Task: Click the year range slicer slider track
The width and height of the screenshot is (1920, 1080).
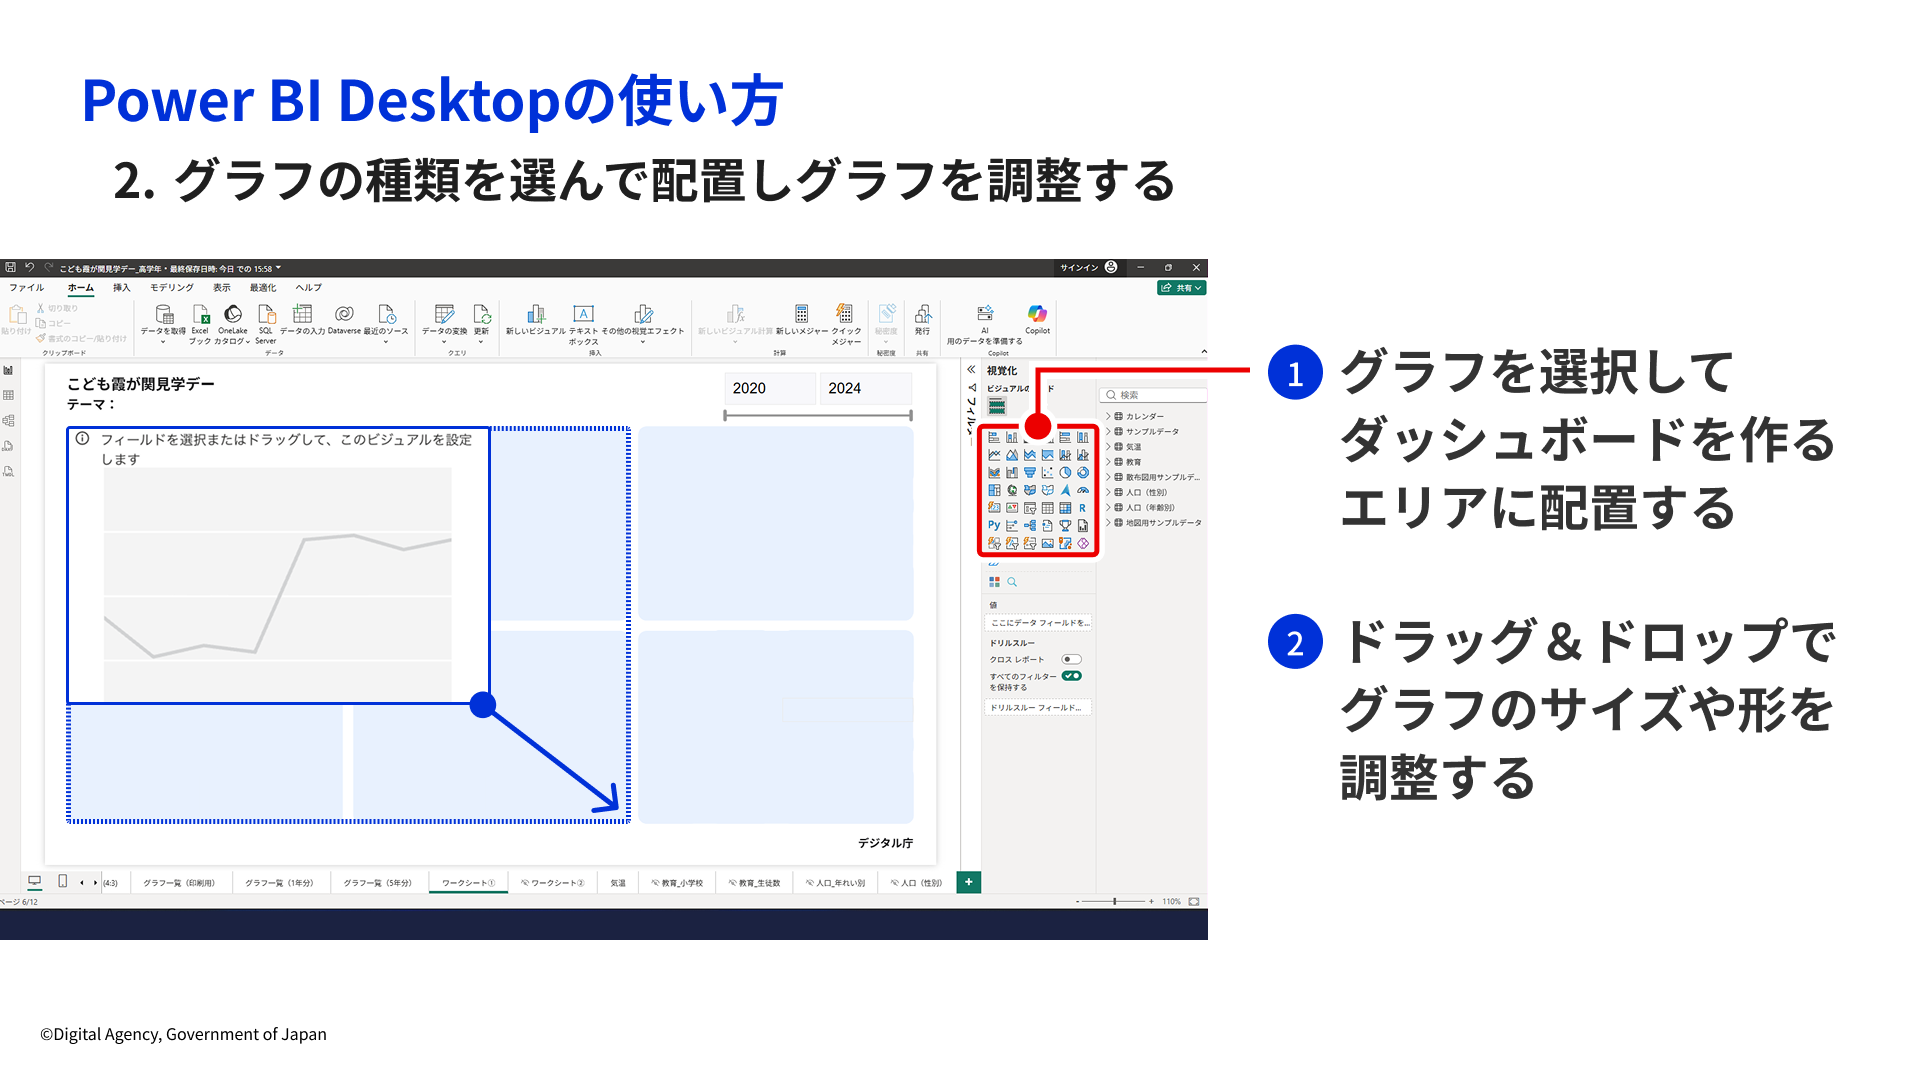Action: [818, 415]
